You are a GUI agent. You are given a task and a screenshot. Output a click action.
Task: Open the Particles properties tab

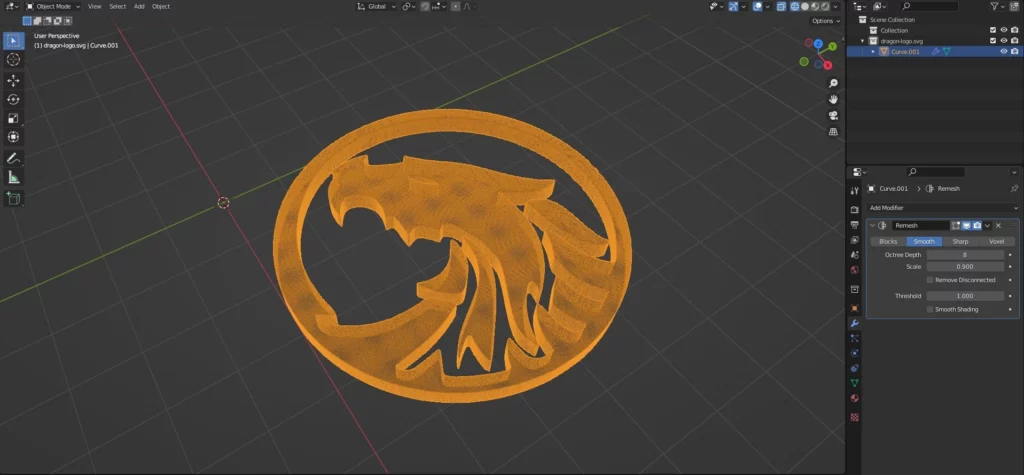coord(854,338)
